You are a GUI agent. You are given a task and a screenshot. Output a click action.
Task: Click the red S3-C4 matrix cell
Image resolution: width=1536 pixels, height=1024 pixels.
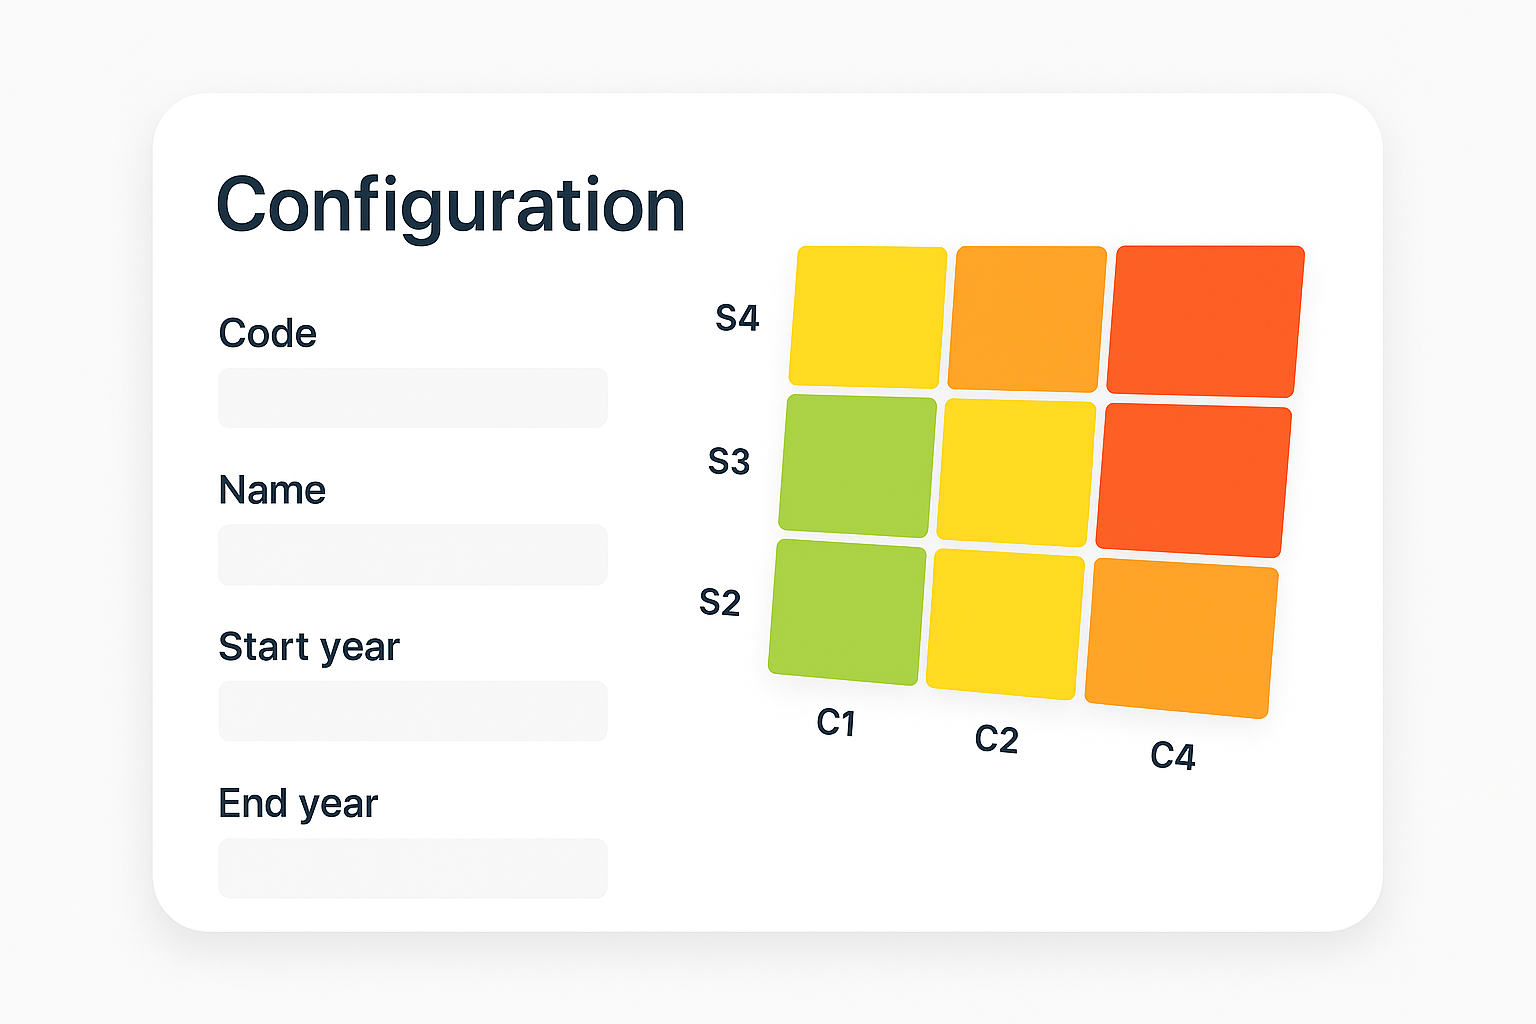pos(1193,480)
